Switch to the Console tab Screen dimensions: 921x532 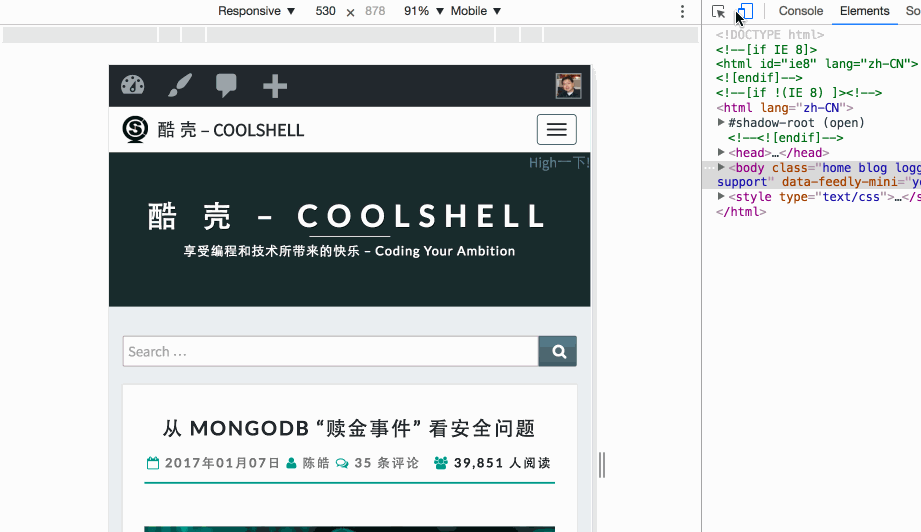pyautogui.click(x=801, y=11)
